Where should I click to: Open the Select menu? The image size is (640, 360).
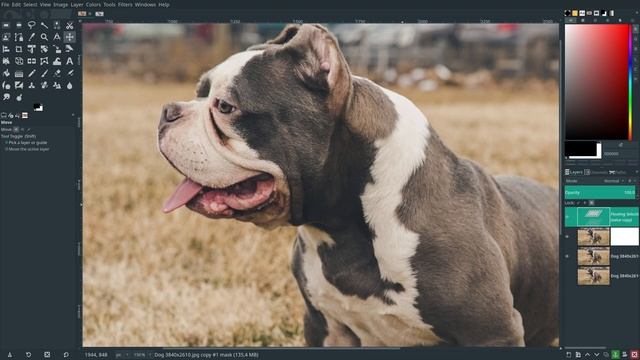(x=30, y=4)
